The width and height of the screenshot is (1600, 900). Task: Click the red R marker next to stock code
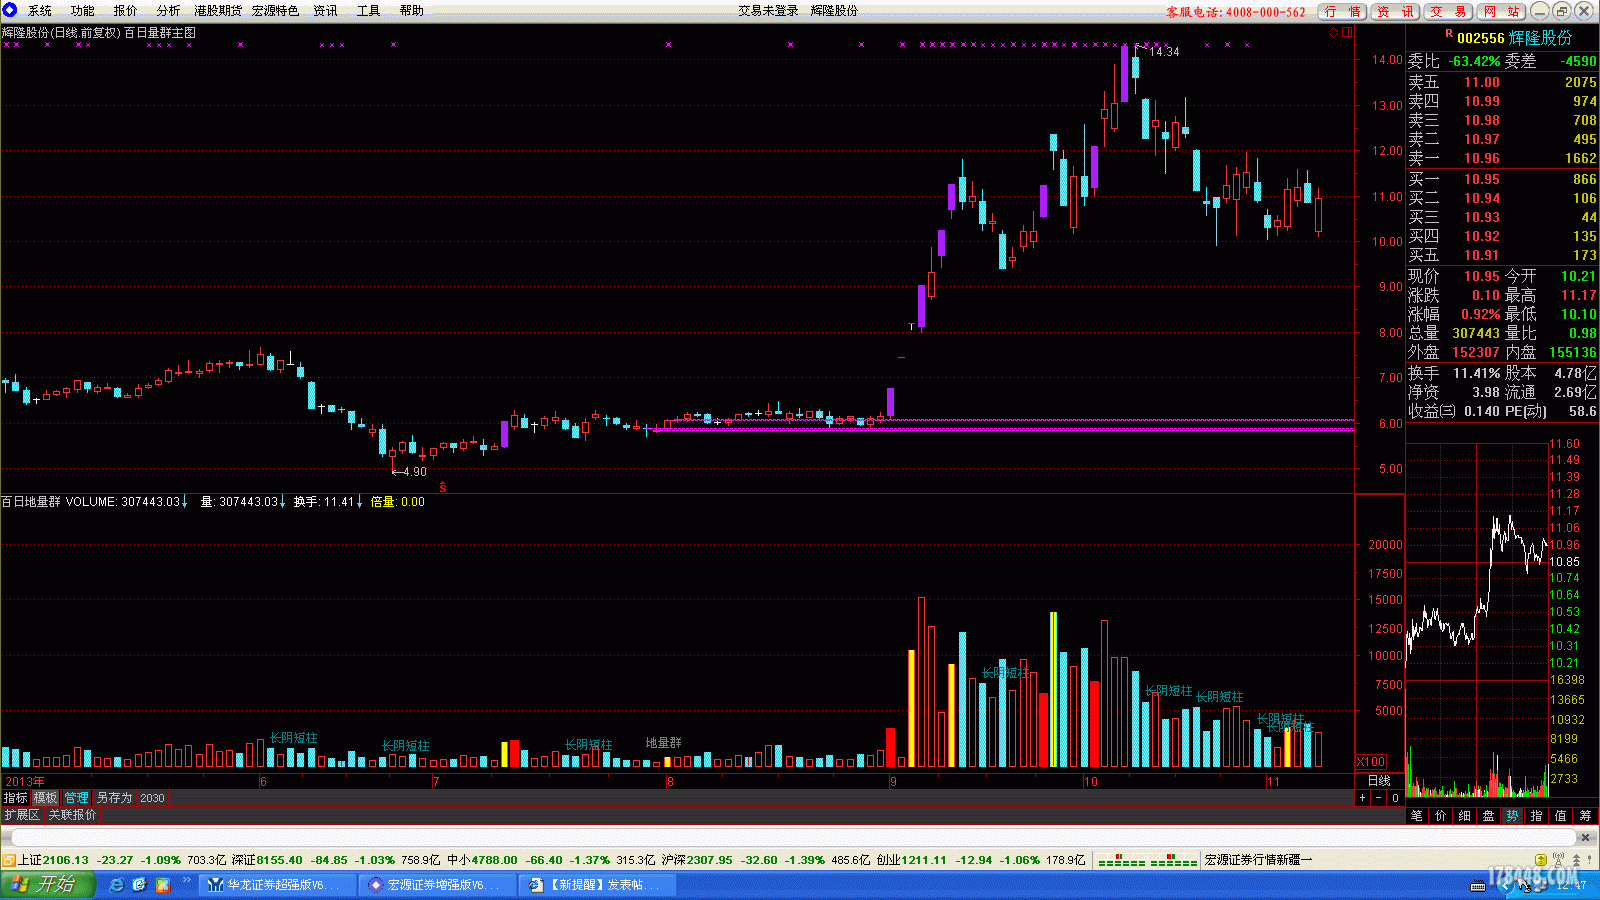pos(1449,34)
